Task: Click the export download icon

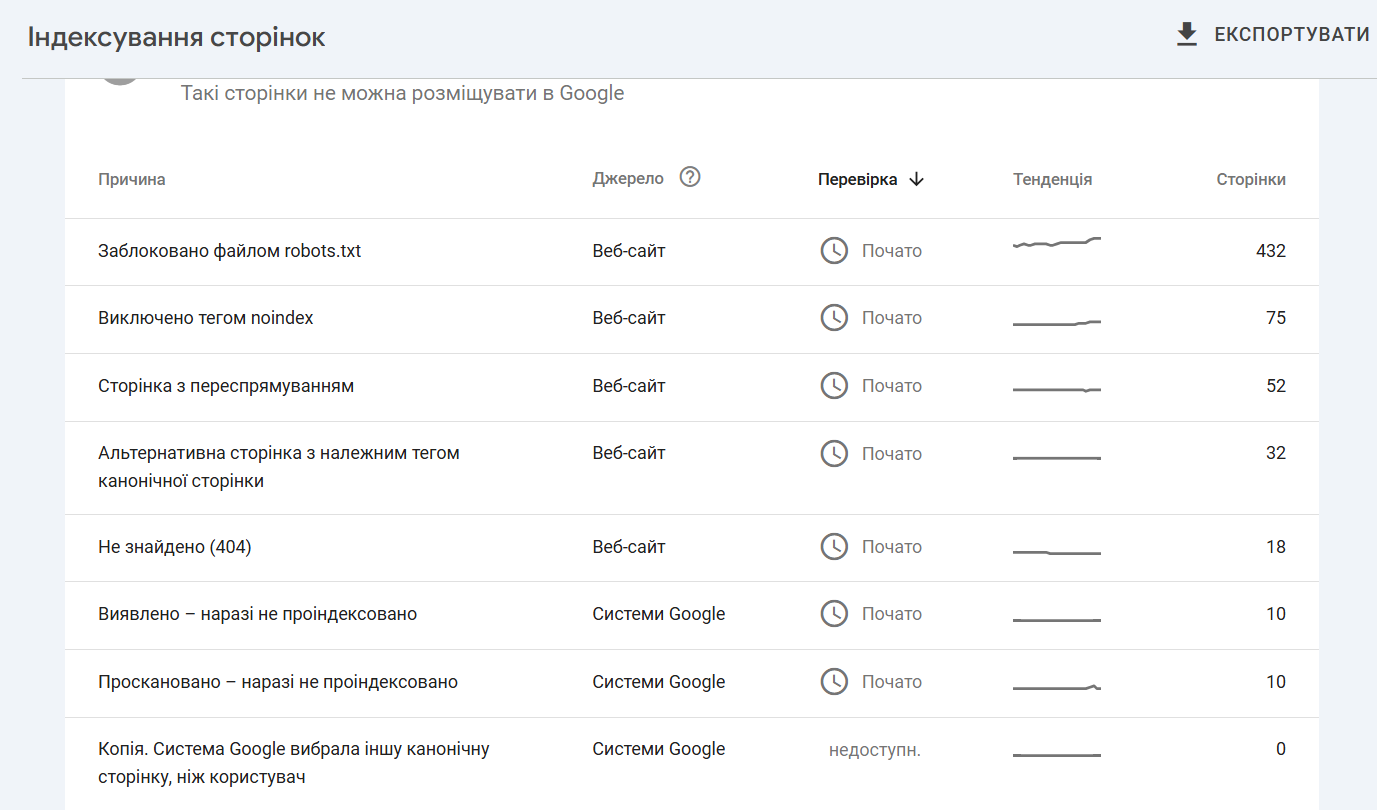Action: point(1187,35)
